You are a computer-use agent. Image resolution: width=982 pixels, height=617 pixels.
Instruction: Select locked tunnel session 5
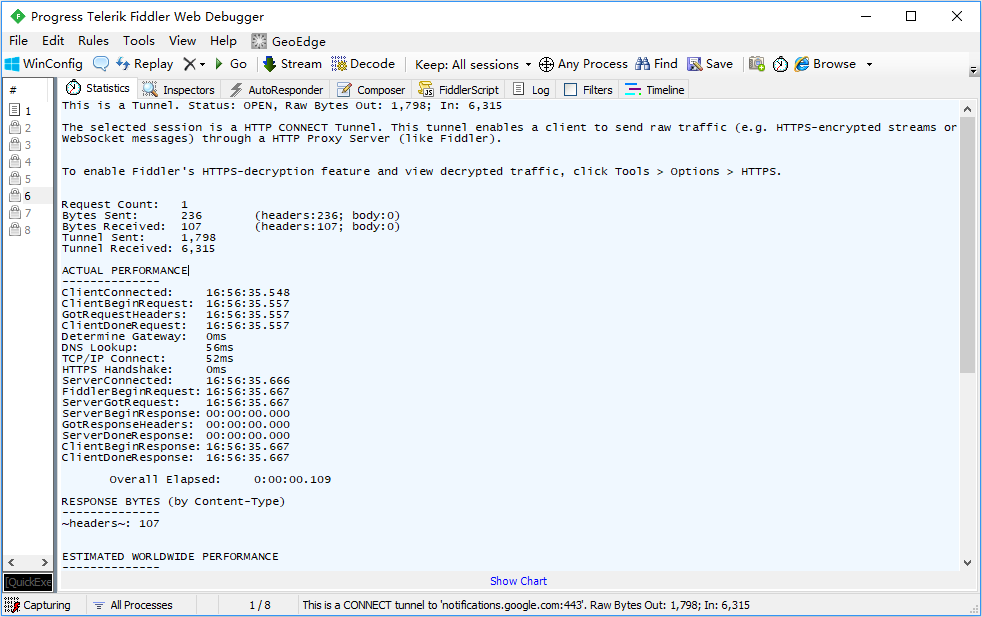coord(28,179)
